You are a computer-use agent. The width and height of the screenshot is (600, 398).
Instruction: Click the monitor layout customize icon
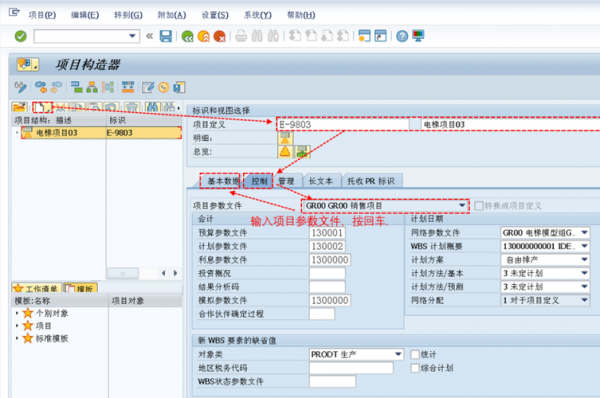tap(418, 36)
